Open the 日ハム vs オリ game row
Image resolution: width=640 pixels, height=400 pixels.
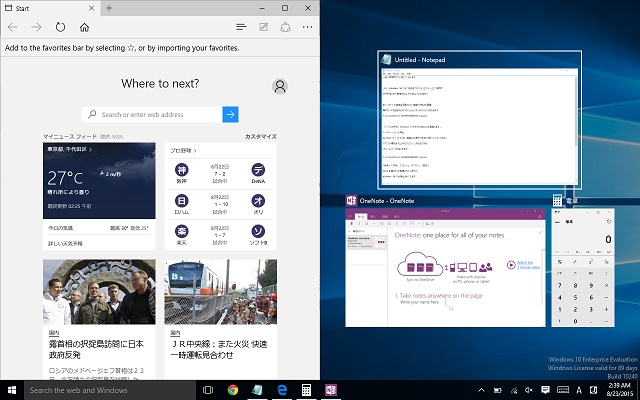pyautogui.click(x=220, y=204)
